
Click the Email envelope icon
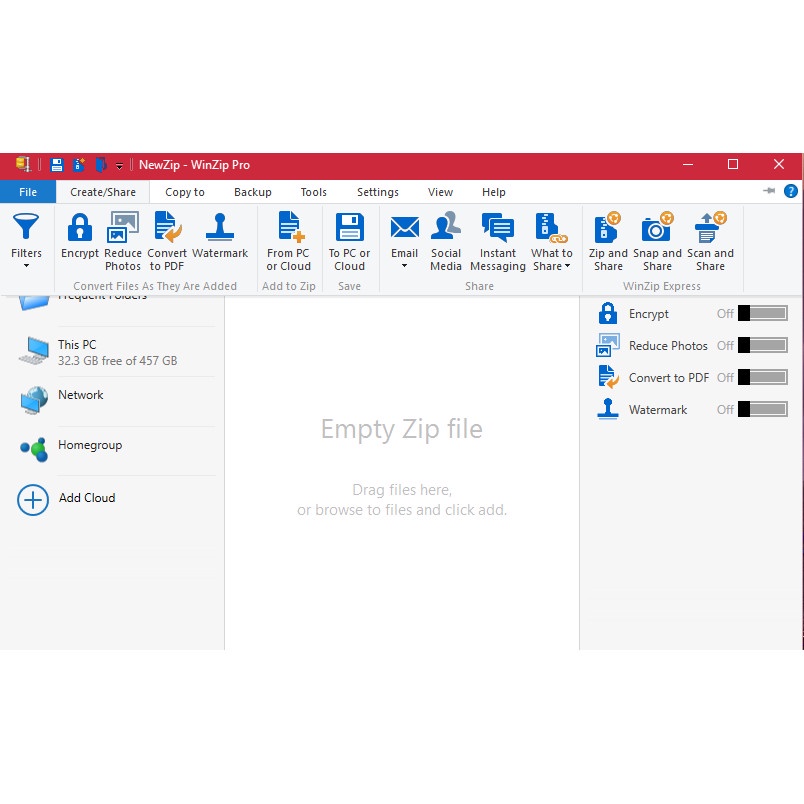click(405, 227)
